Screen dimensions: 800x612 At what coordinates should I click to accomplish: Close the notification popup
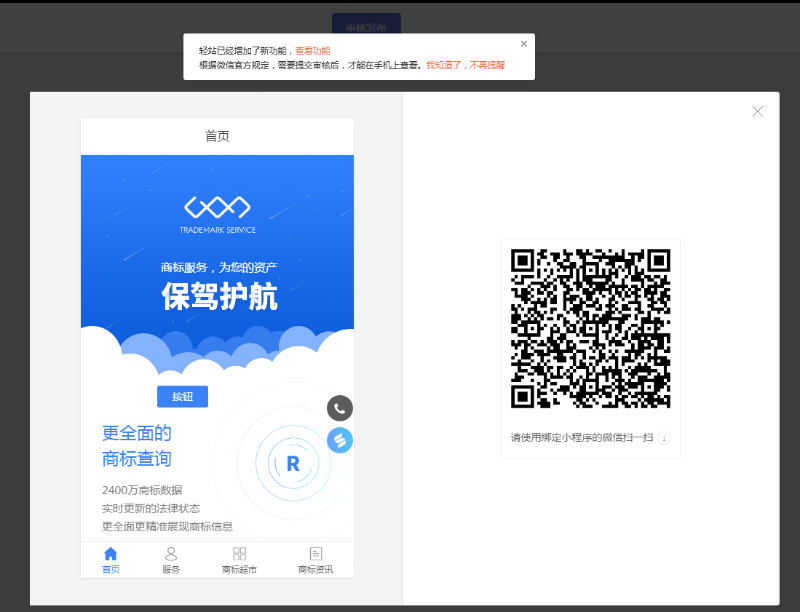pos(524,44)
